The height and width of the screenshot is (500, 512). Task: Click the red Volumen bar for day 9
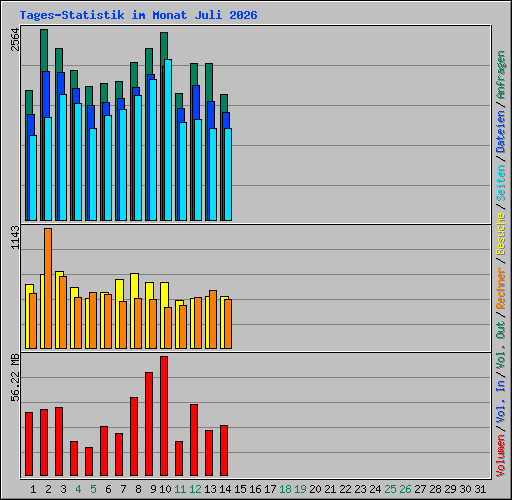(x=149, y=424)
